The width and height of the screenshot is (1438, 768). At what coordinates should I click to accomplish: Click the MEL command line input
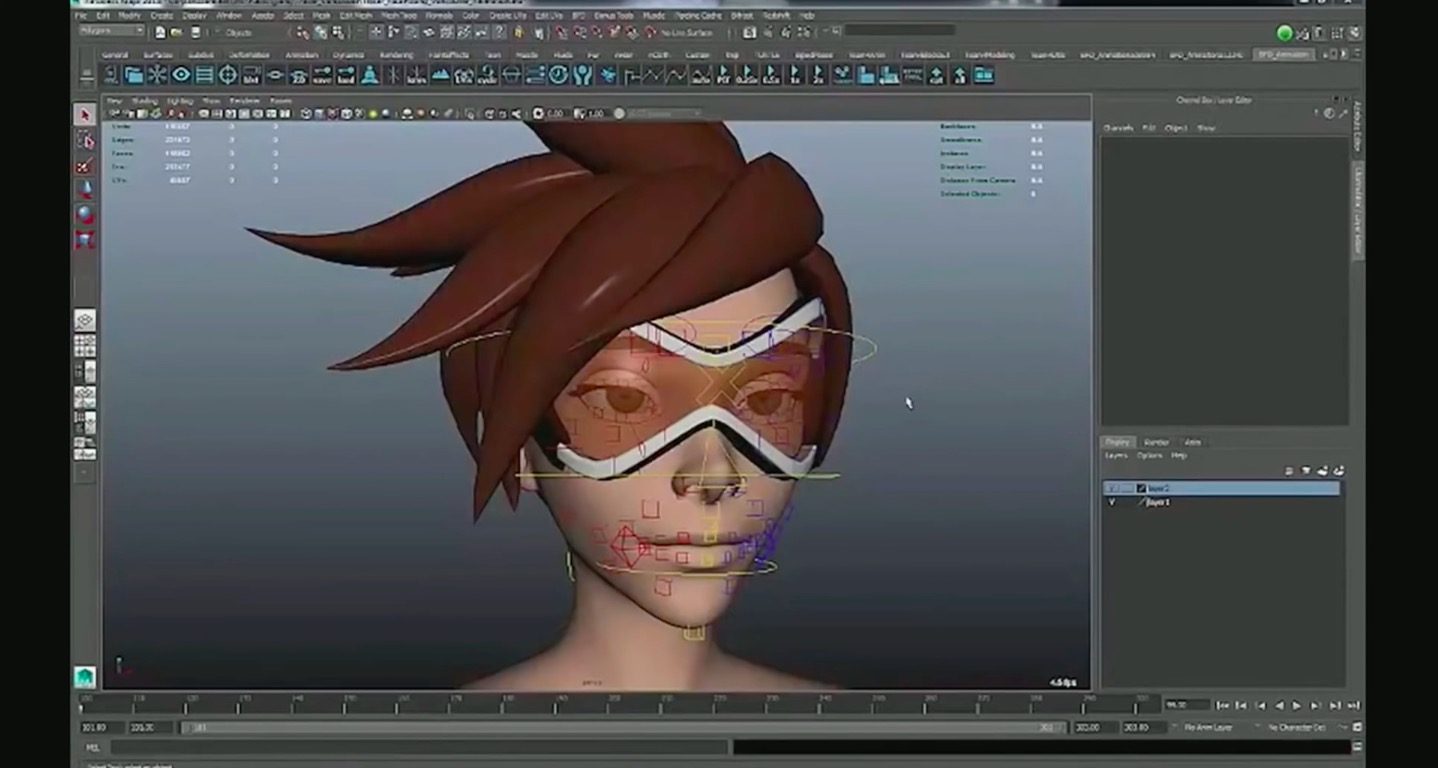[420, 747]
